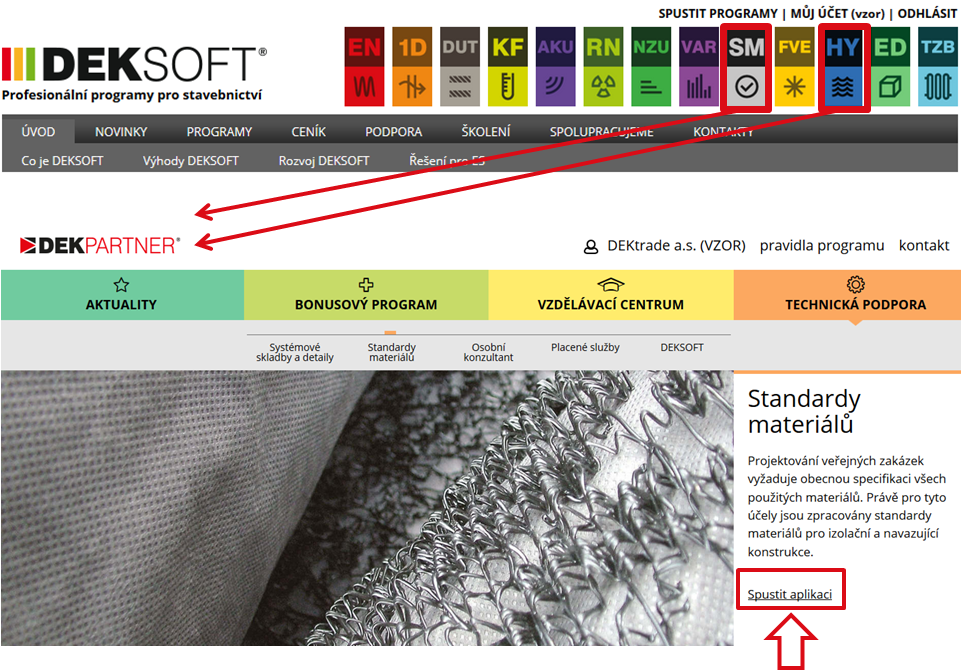Open the AKU acoustics program tile

tap(556, 66)
